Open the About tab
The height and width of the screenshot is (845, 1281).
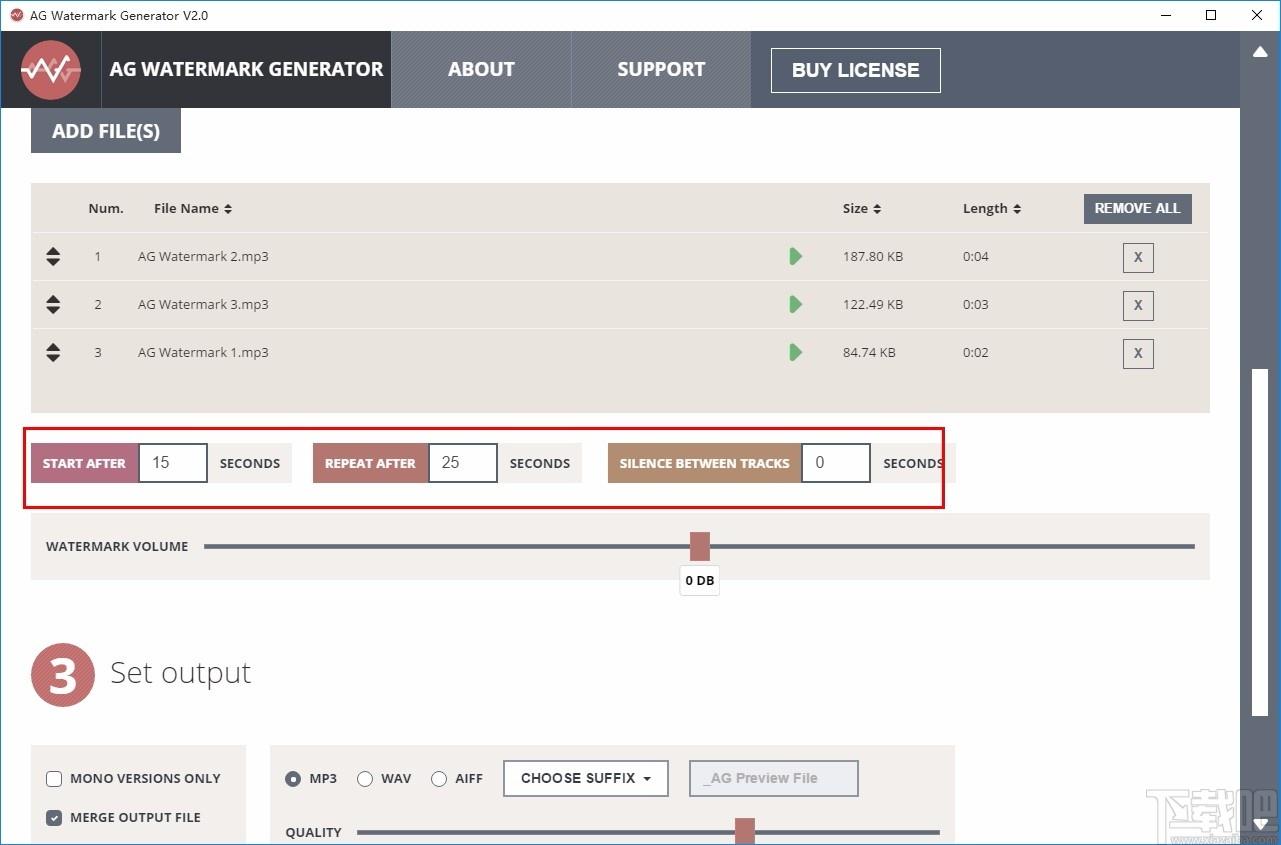pyautogui.click(x=481, y=70)
